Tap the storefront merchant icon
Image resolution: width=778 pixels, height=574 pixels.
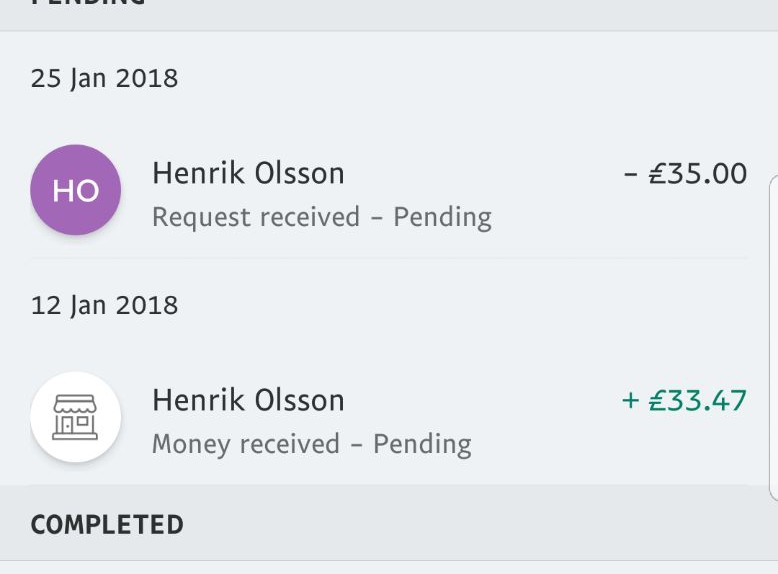click(76, 417)
